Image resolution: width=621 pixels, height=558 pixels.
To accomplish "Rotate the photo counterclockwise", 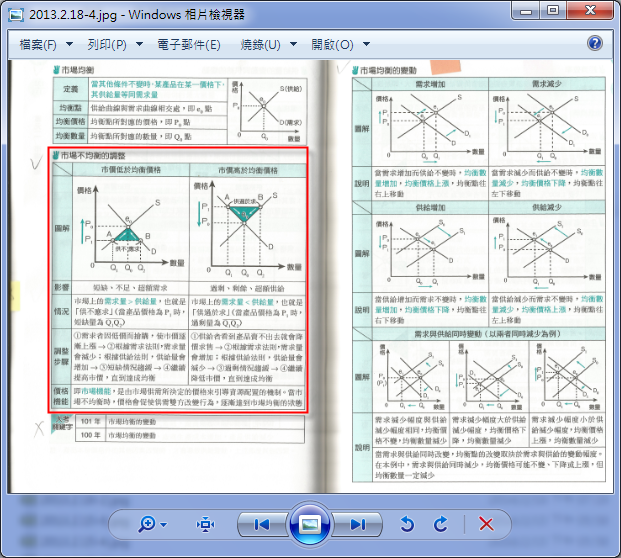I will 407,524.
